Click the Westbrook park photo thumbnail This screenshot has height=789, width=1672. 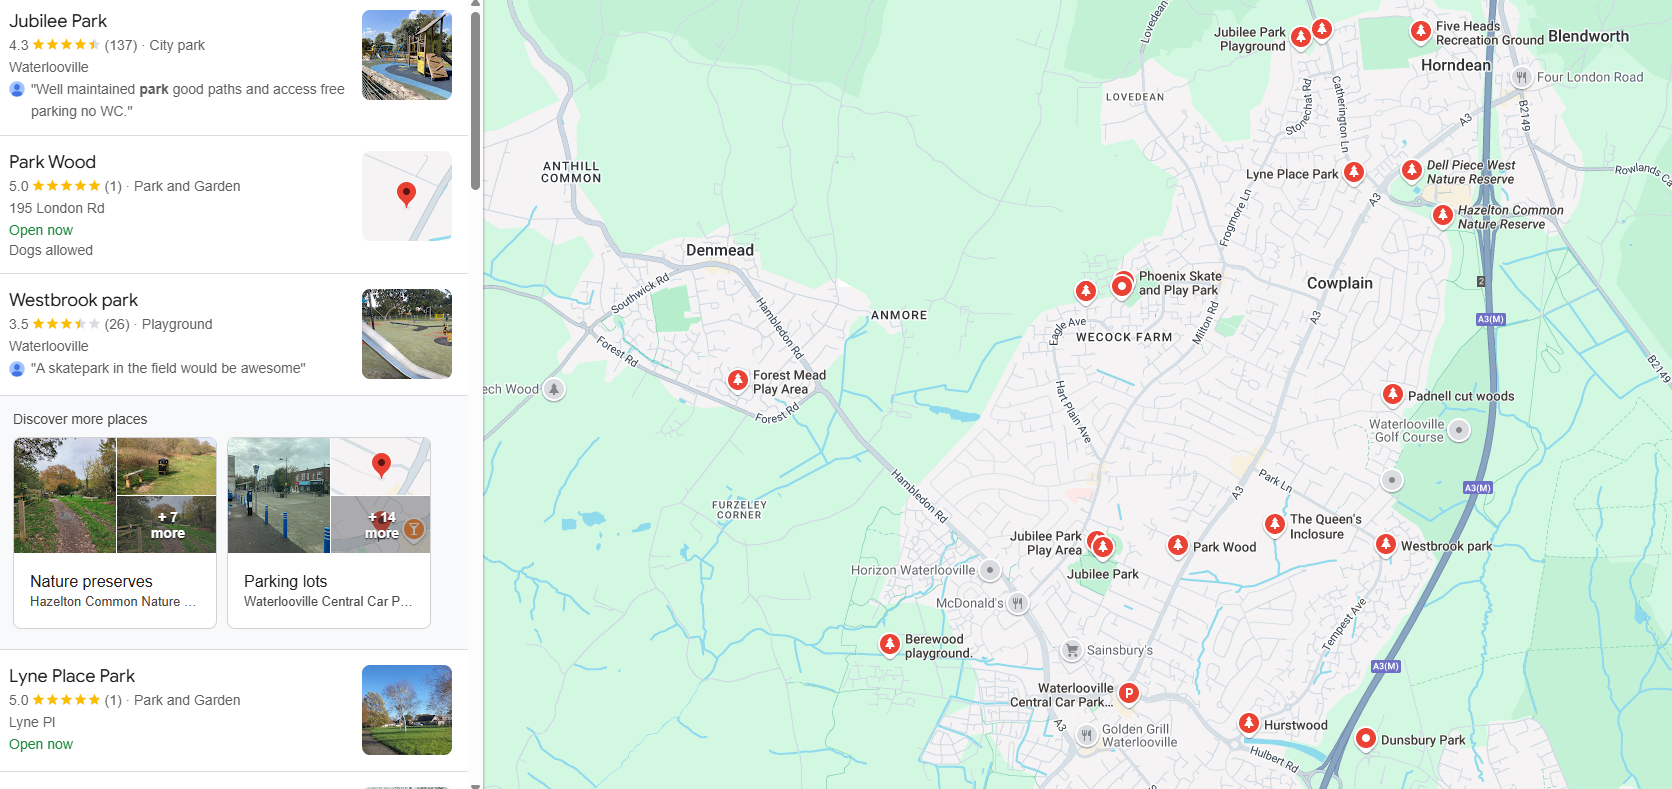click(x=407, y=334)
